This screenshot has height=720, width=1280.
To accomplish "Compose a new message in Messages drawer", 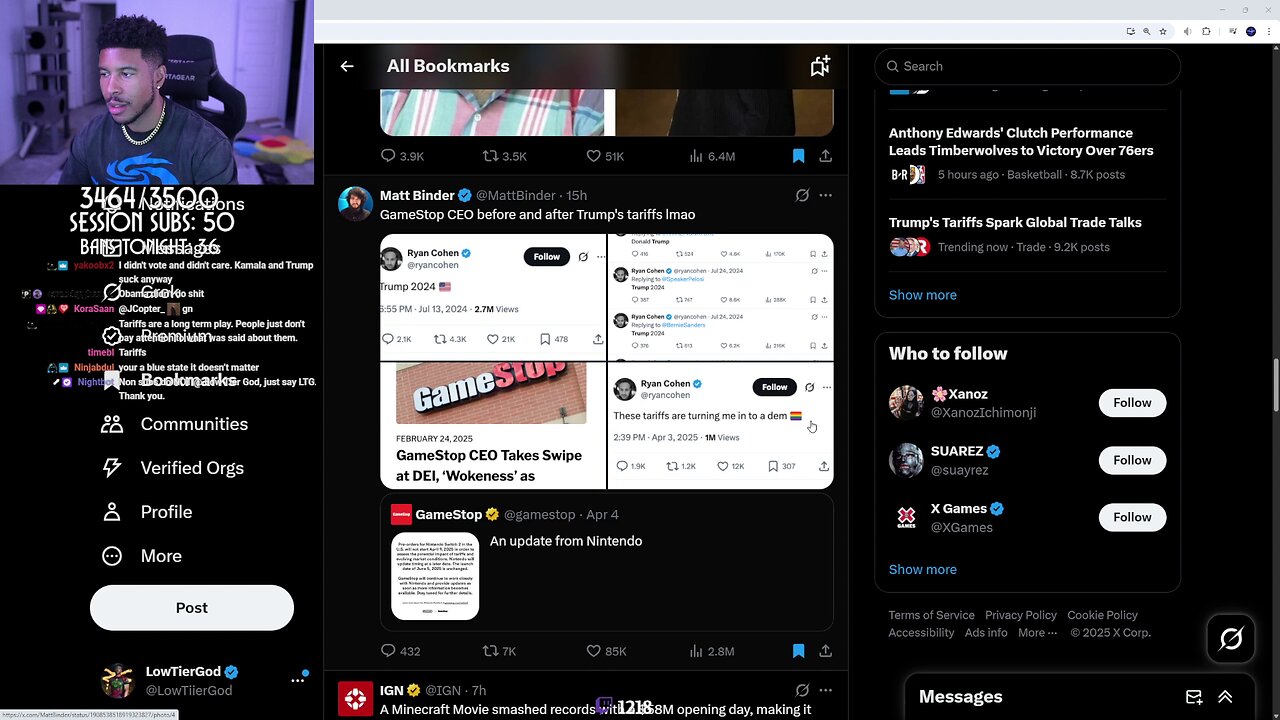I will (1194, 697).
